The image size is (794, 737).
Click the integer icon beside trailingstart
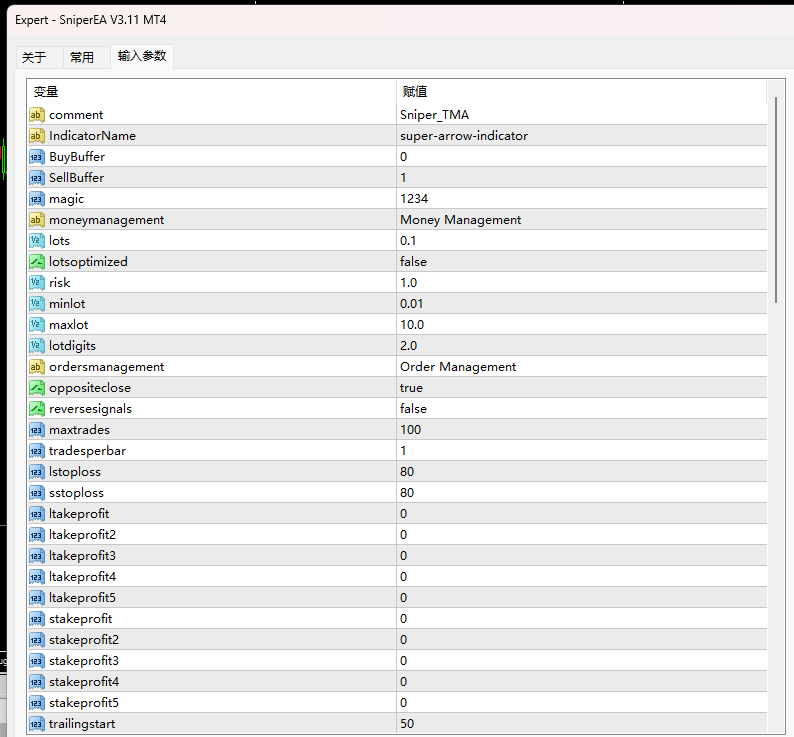[36, 724]
